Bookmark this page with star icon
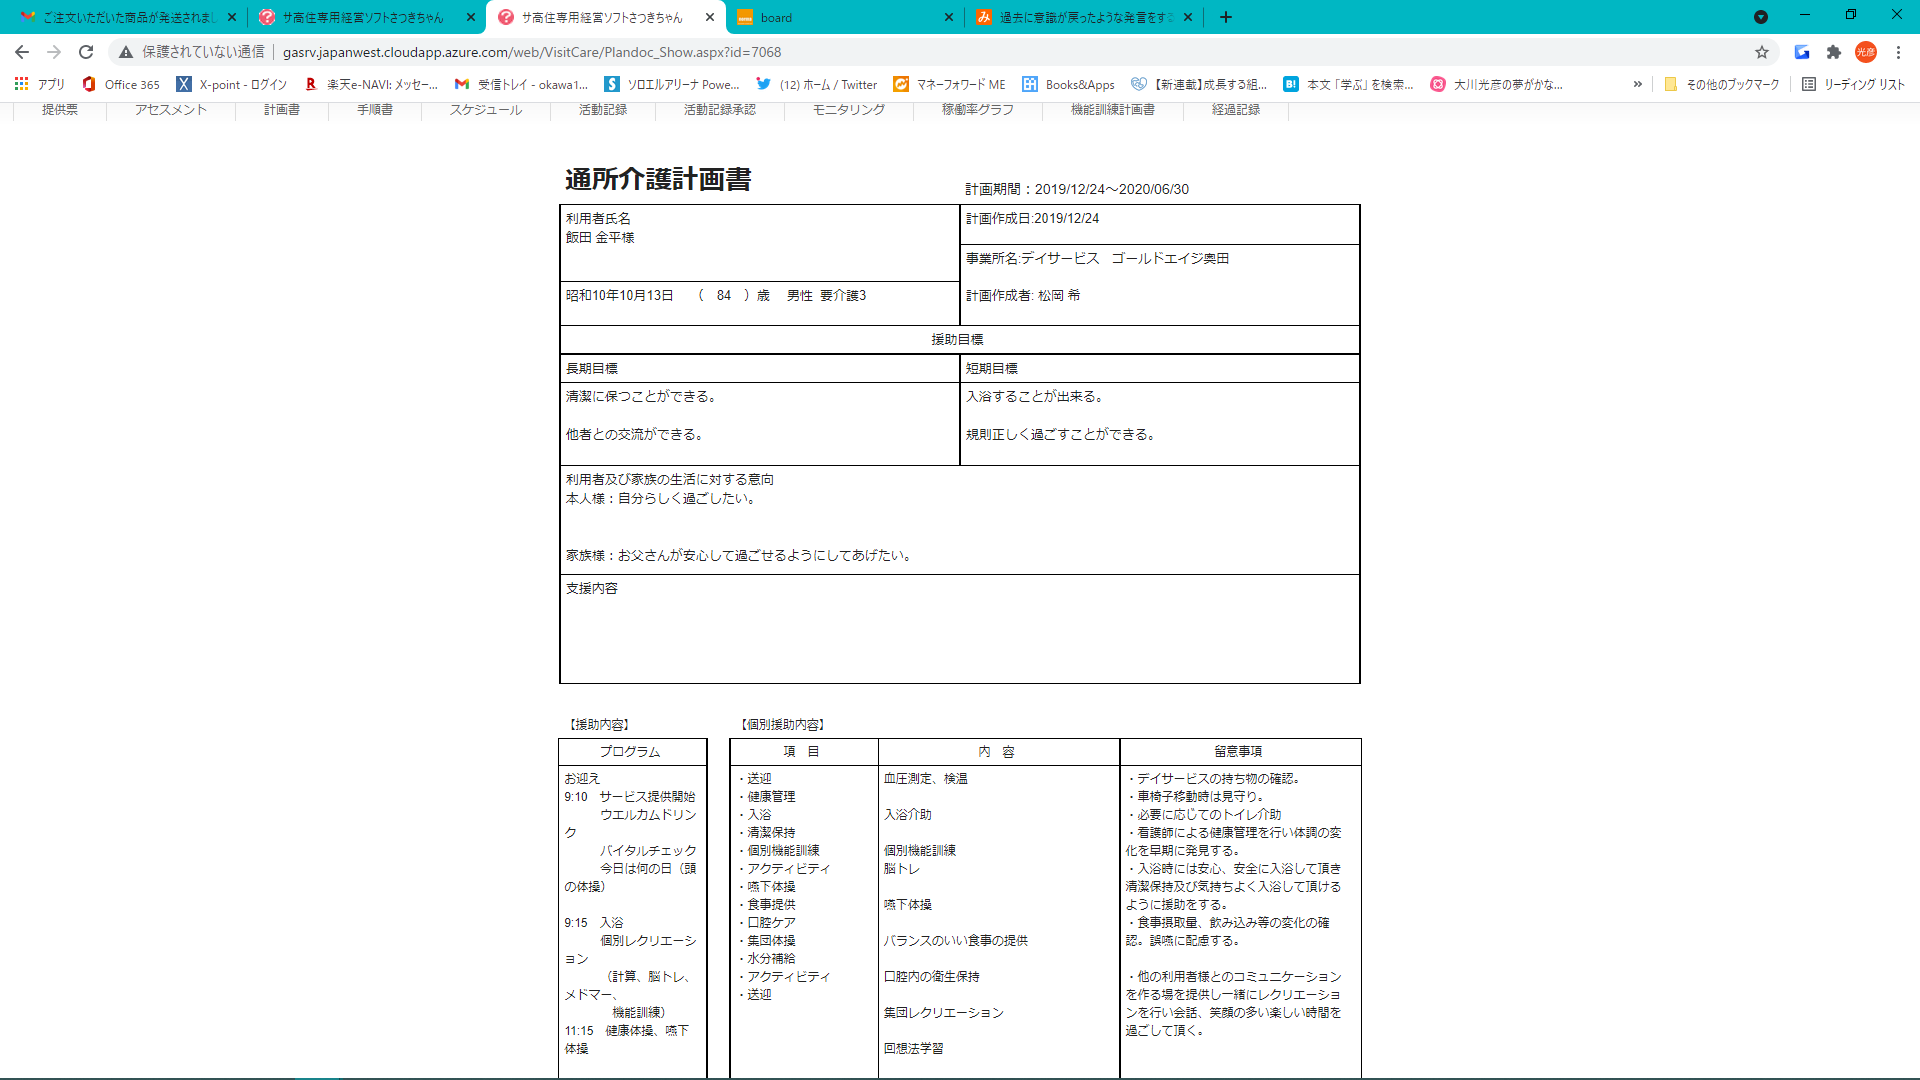This screenshot has height=1080, width=1920. coord(1762,52)
